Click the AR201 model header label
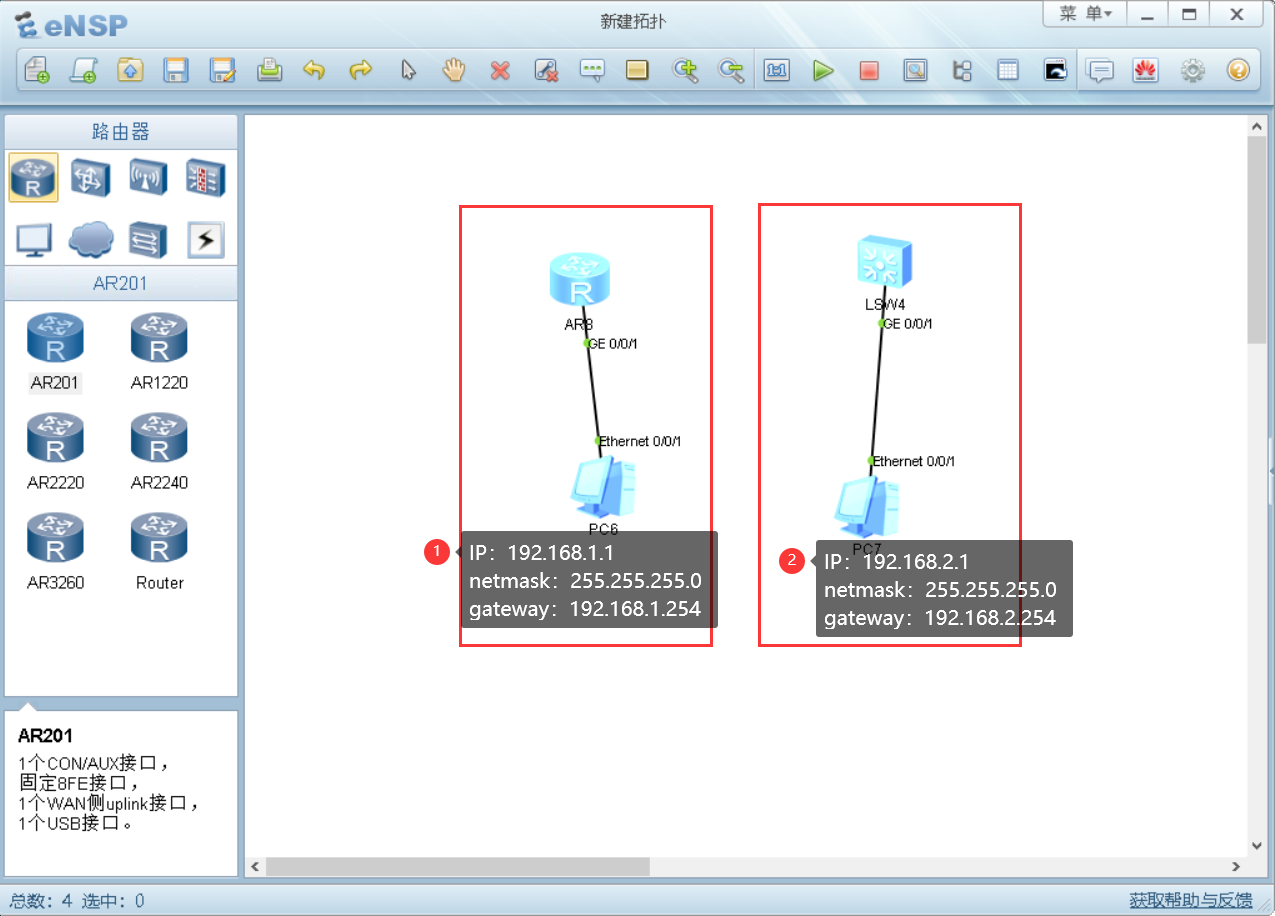The height and width of the screenshot is (916, 1275). 121,283
